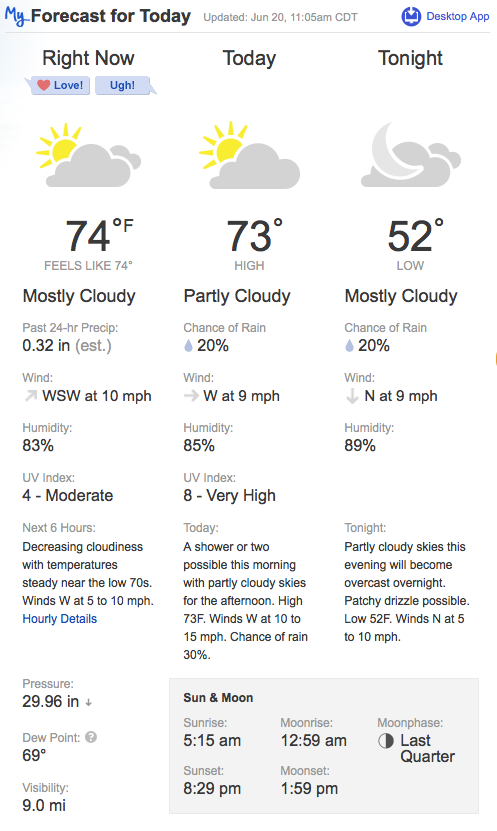The image size is (497, 831).
Task: Click the Tonight north wind arrow icon
Action: click(x=352, y=396)
